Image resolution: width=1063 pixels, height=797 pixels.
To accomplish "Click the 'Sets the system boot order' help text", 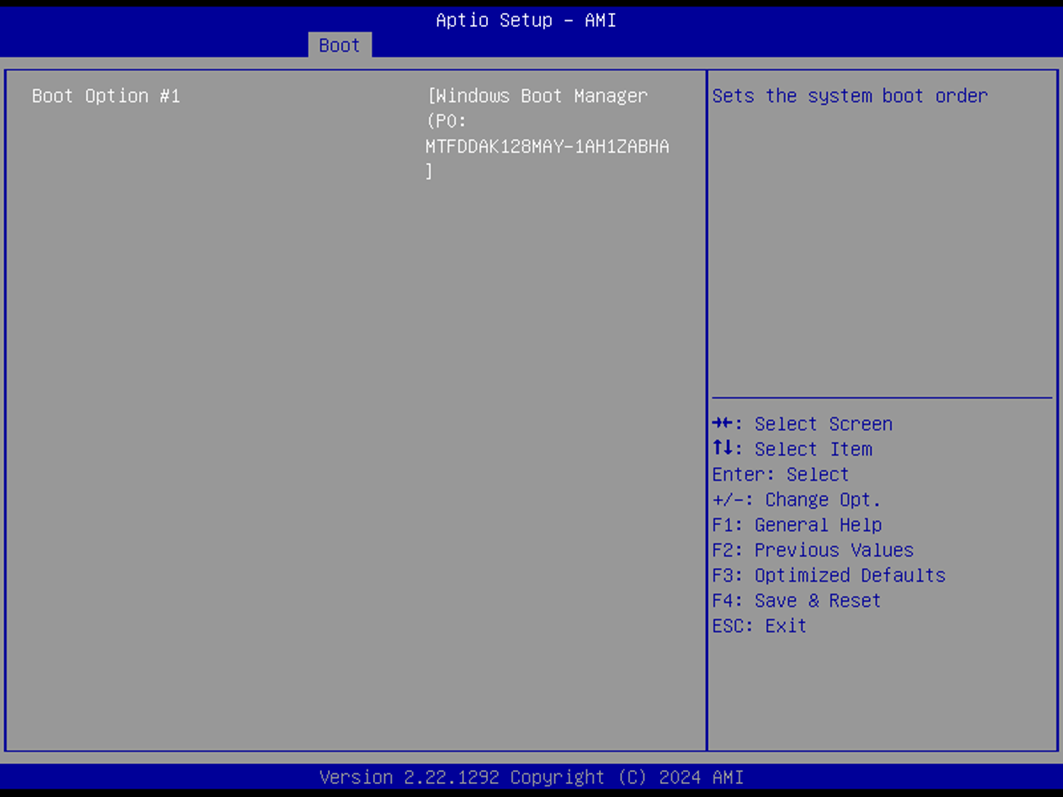I will [849, 96].
